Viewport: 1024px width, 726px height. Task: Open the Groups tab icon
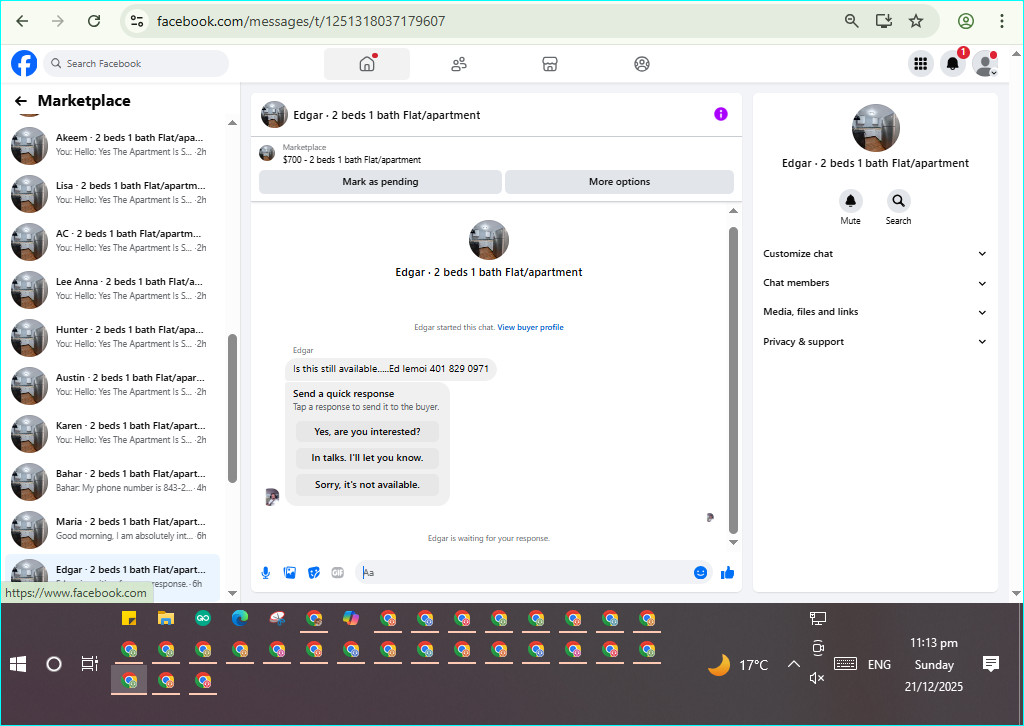point(642,63)
